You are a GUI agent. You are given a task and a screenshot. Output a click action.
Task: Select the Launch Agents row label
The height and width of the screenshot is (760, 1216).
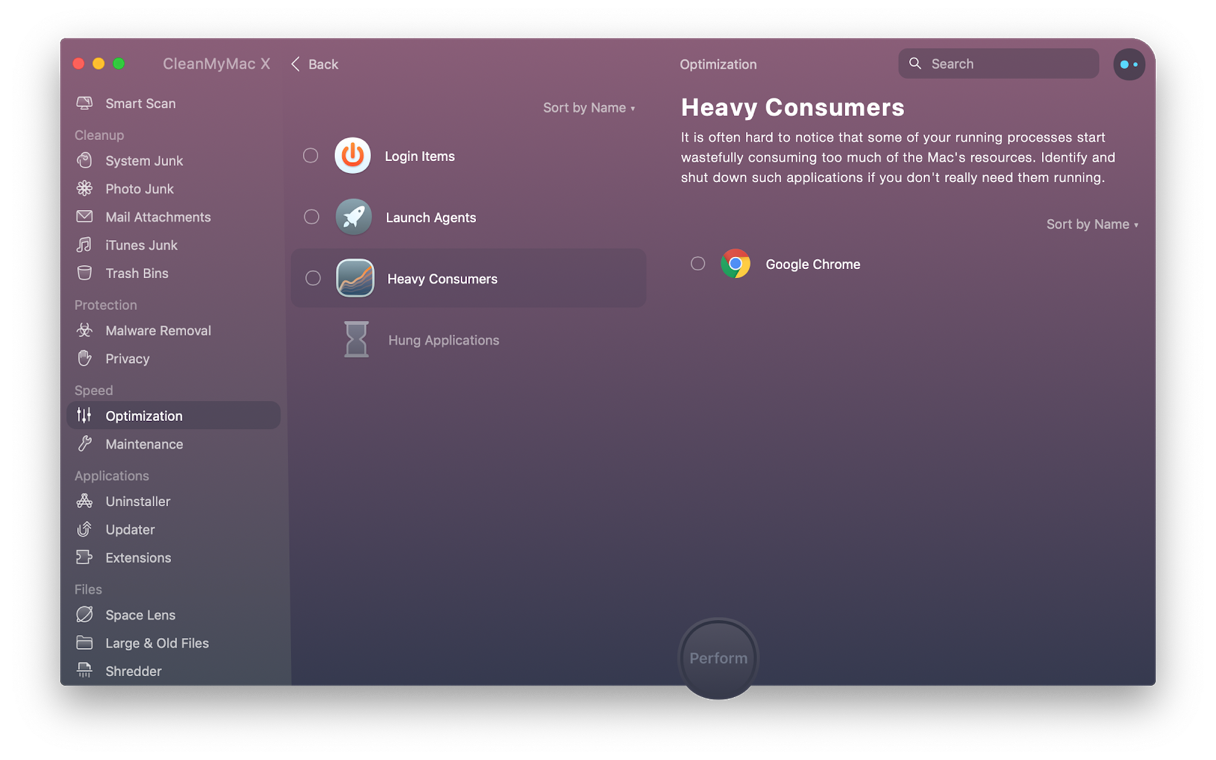(x=431, y=217)
